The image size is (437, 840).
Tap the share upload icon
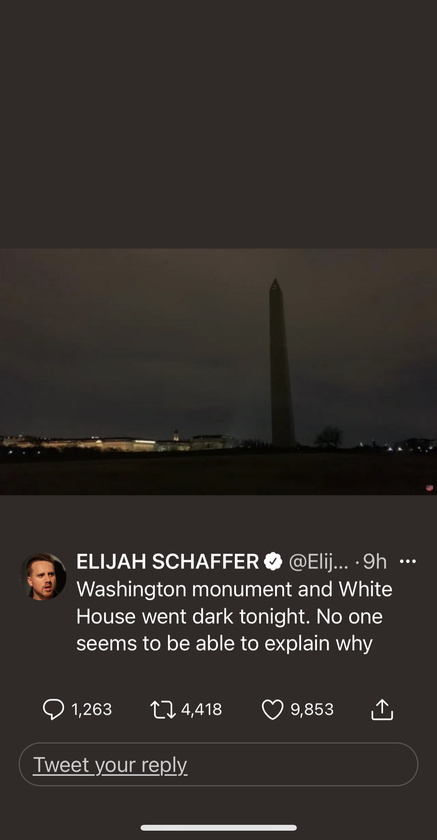coord(382,709)
